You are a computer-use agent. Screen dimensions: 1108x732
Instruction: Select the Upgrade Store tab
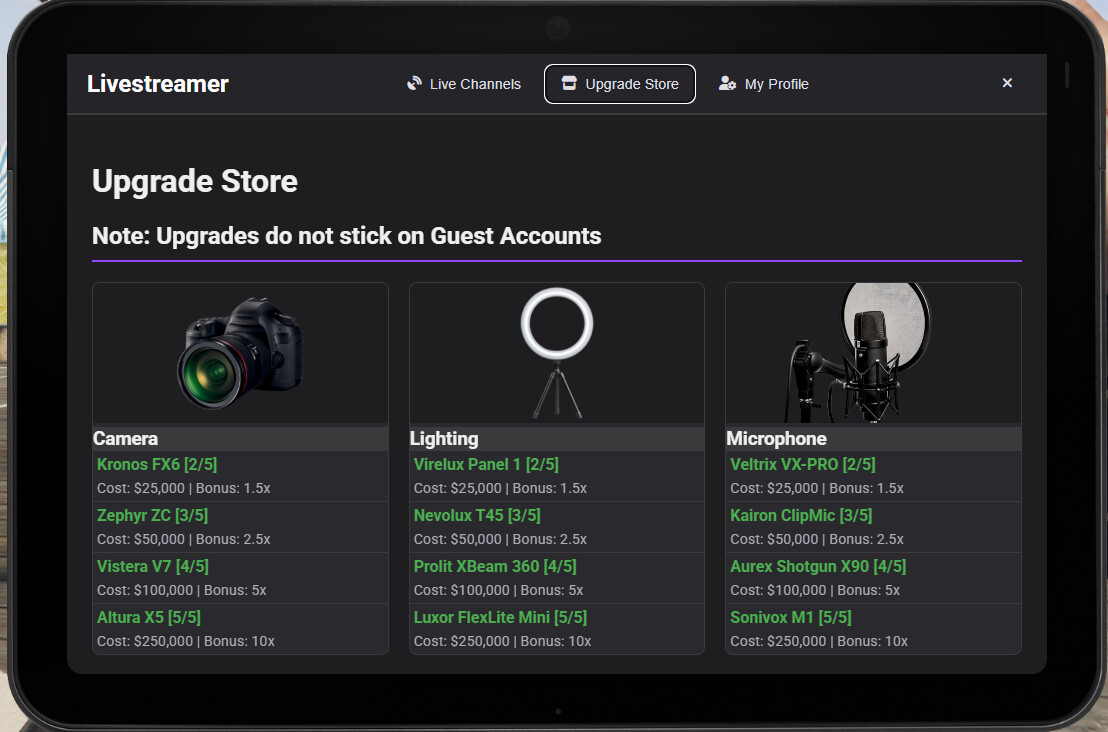[x=620, y=84]
